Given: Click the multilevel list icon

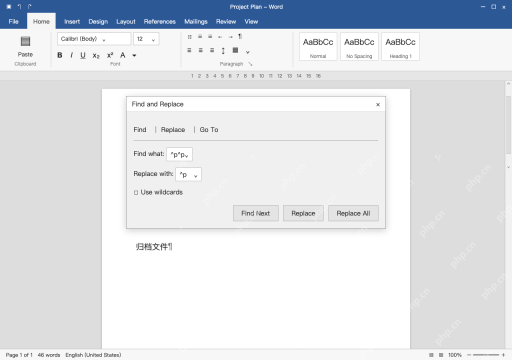Looking at the screenshot, I should [210, 37].
